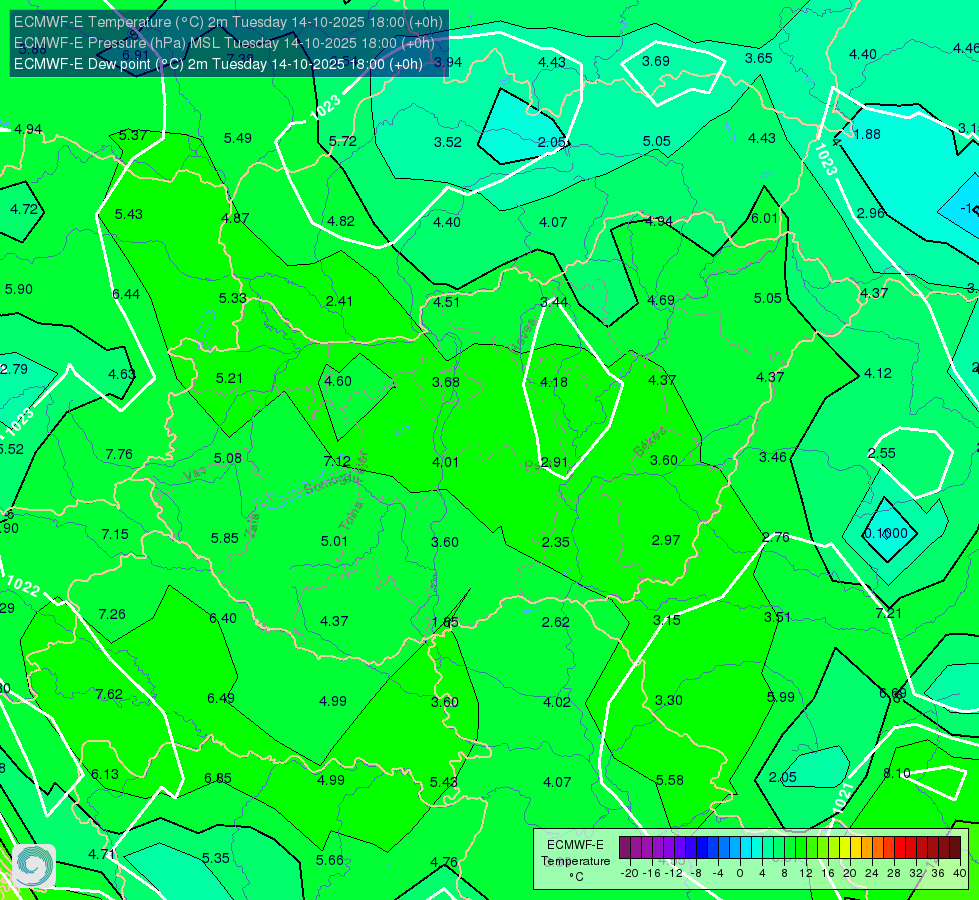
Task: Click the 1021 isobar label
Action: click(843, 798)
